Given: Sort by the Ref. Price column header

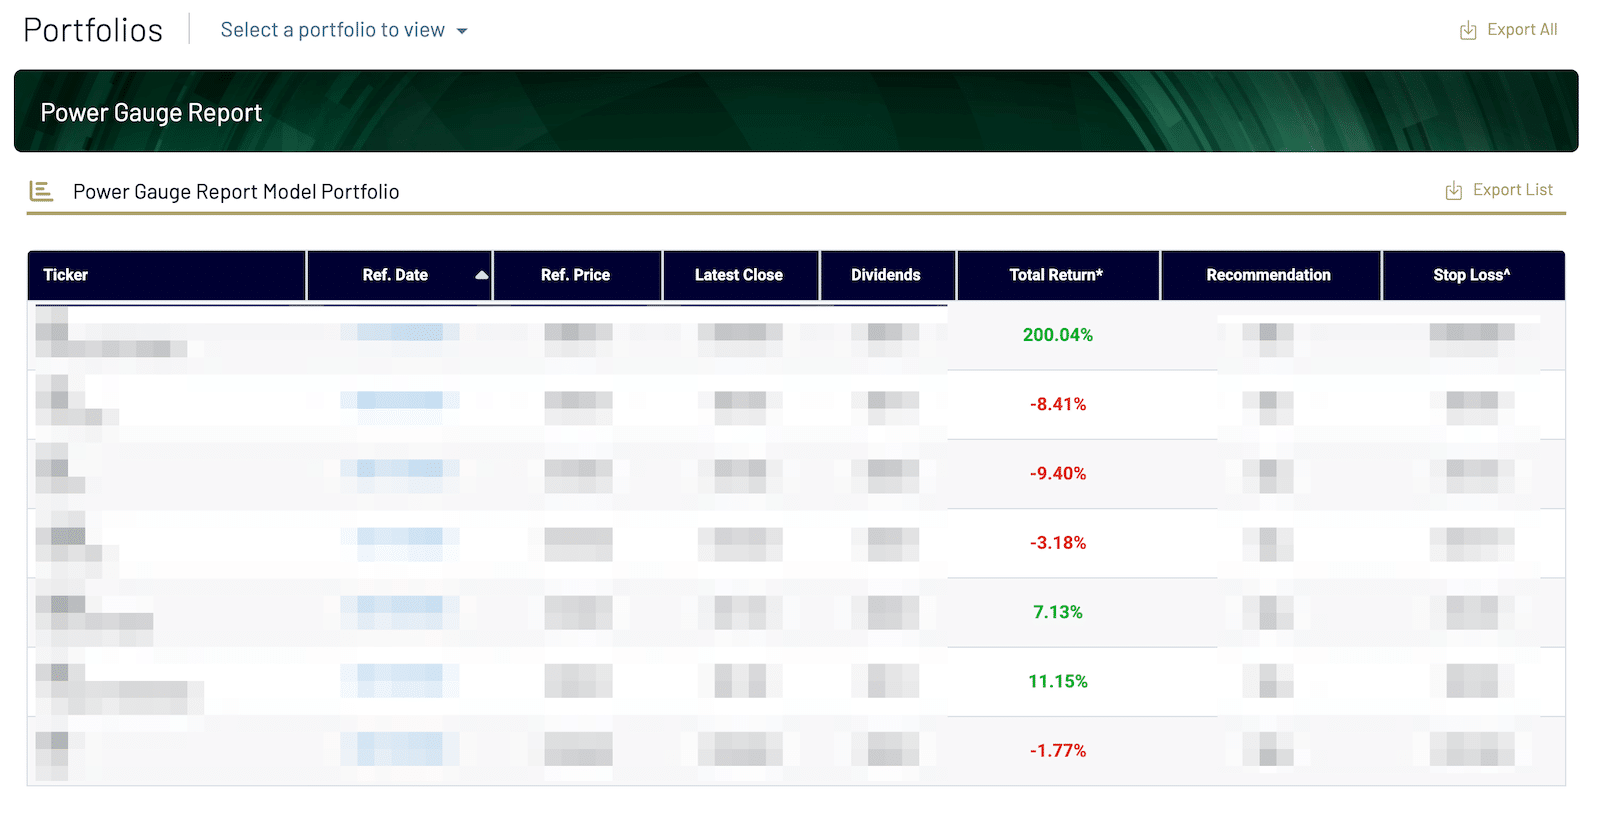Looking at the screenshot, I should click(x=575, y=275).
